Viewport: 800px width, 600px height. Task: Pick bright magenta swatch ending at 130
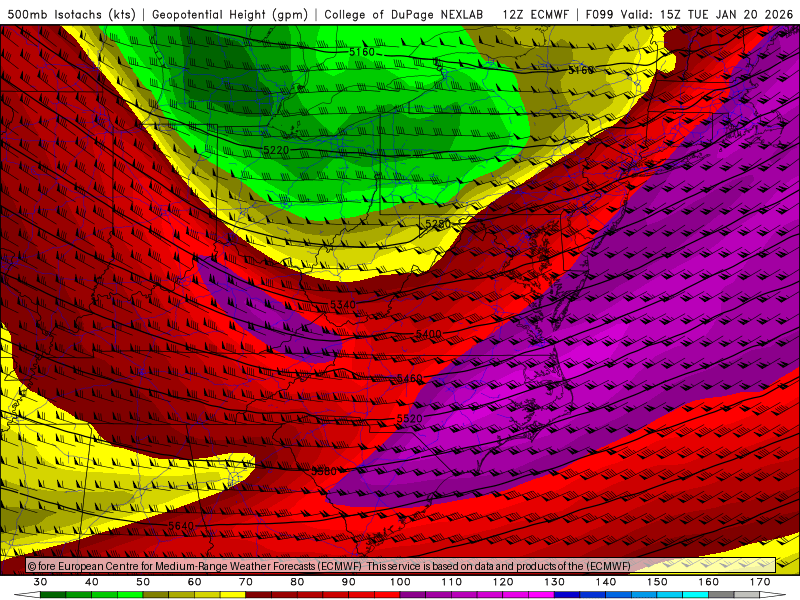click(541, 594)
